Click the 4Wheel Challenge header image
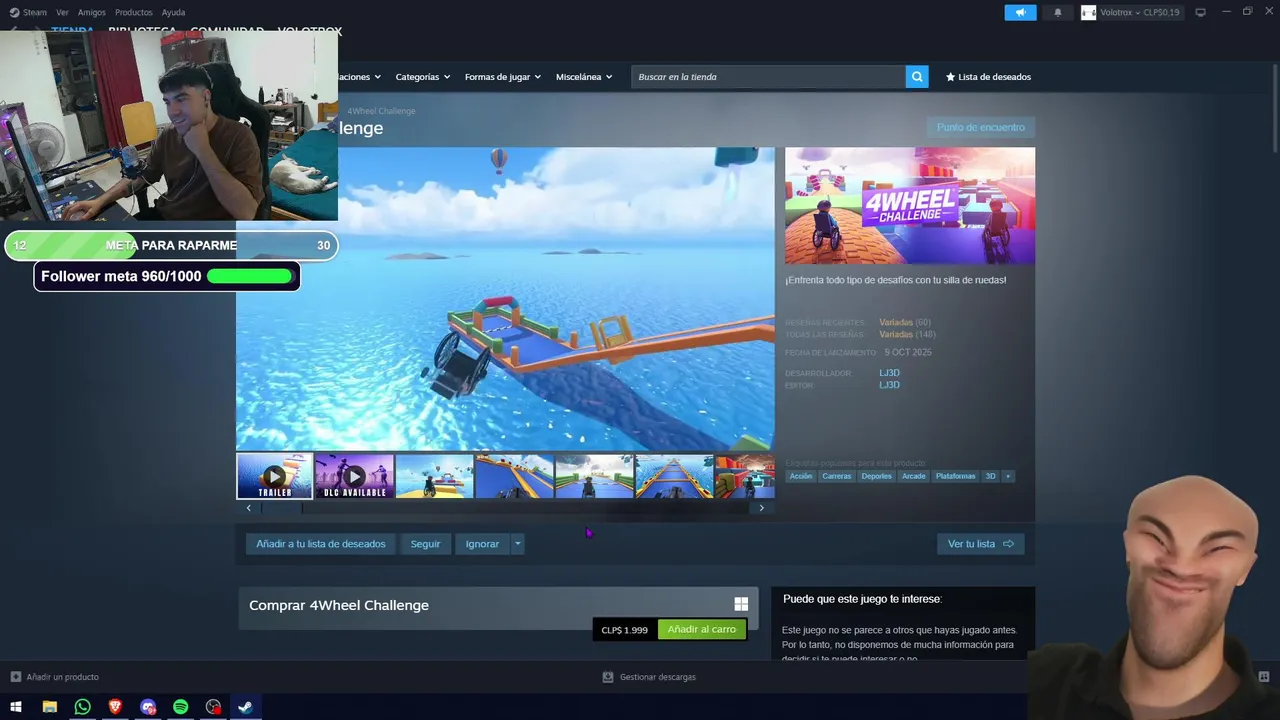Image resolution: width=1280 pixels, height=720 pixels. [910, 206]
